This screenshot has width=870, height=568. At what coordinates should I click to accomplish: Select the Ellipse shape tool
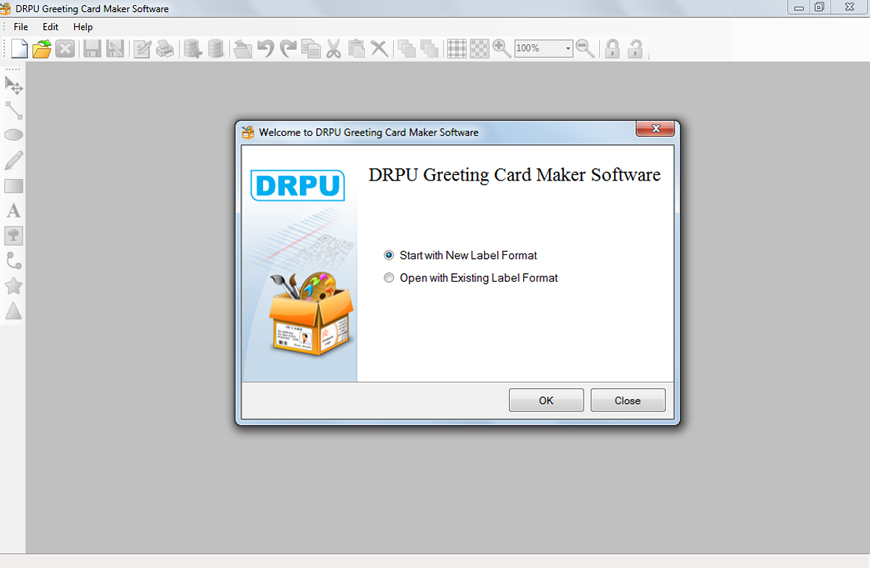(13, 135)
